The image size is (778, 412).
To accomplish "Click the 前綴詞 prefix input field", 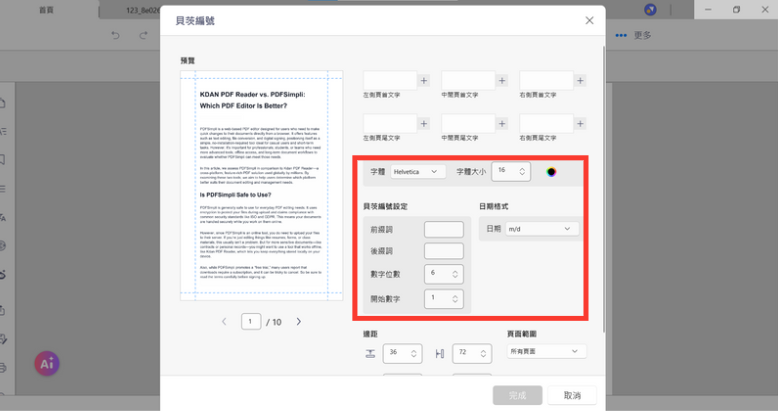I will 443,229.
